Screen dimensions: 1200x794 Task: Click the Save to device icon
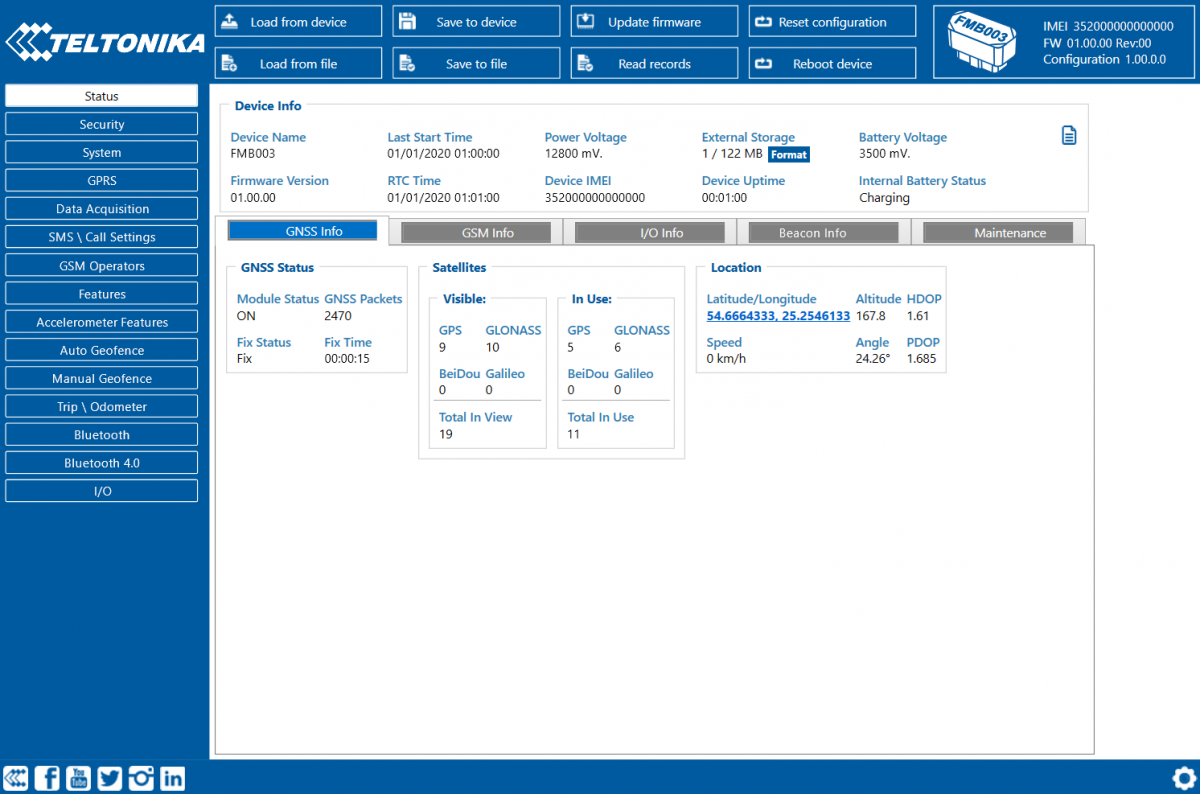[x=407, y=20]
